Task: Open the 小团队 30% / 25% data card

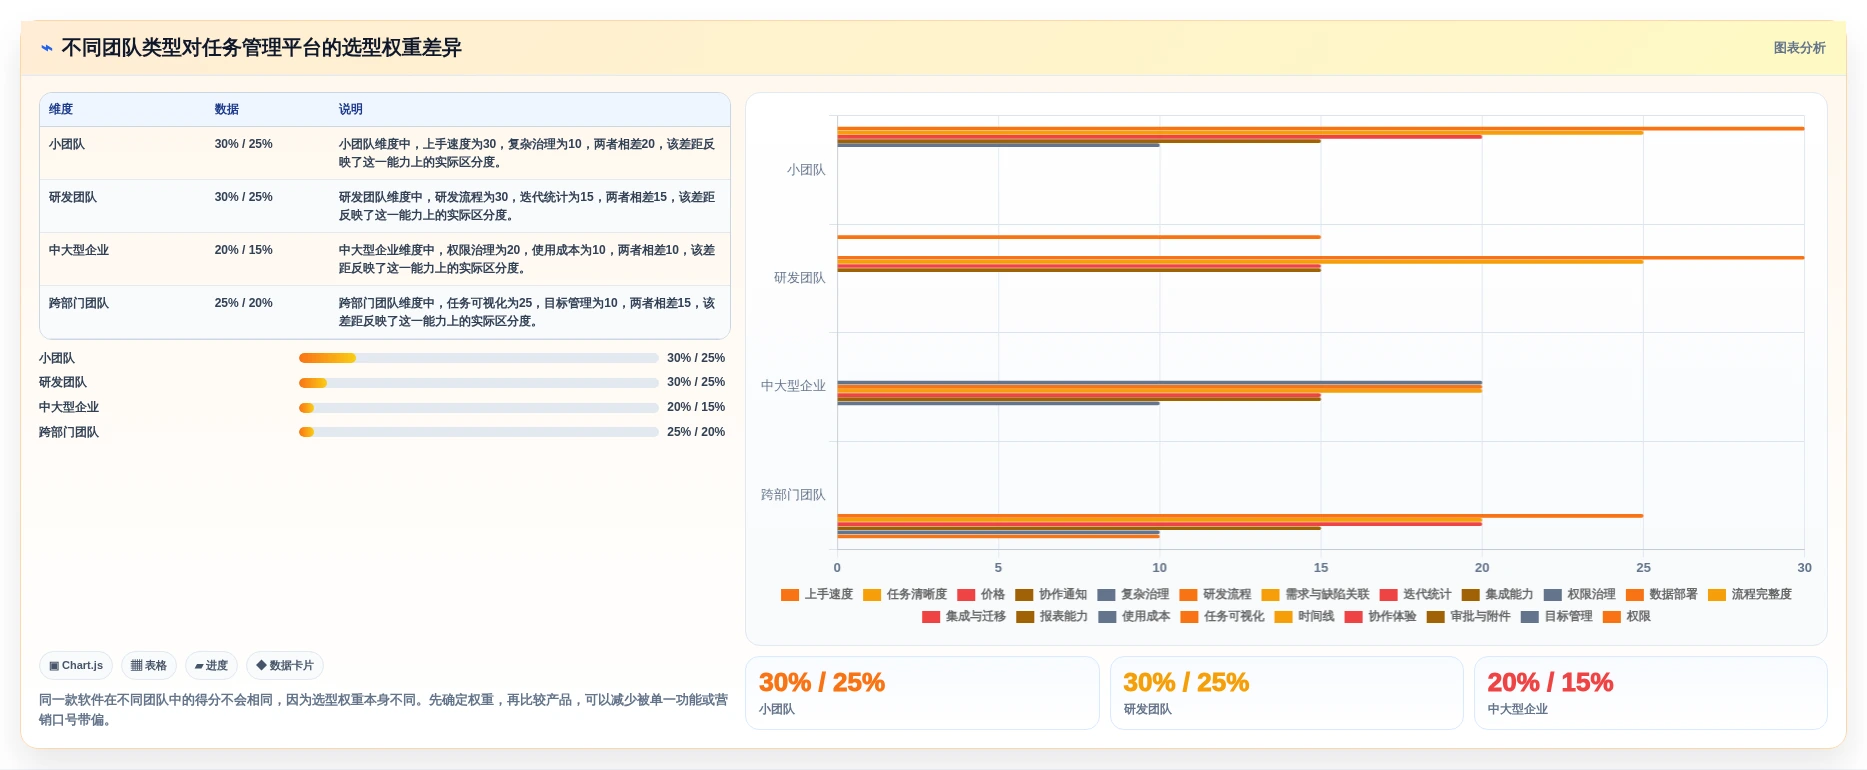Action: [922, 693]
